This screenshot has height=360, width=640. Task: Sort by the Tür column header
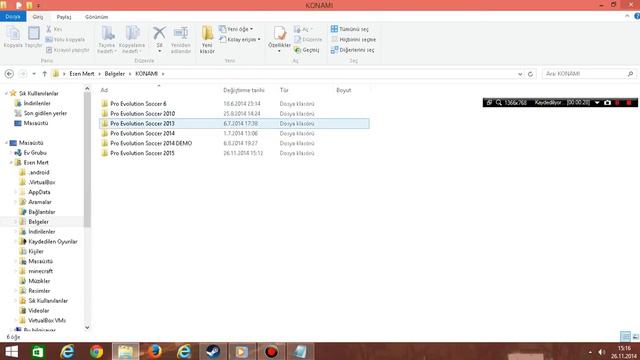coord(284,90)
